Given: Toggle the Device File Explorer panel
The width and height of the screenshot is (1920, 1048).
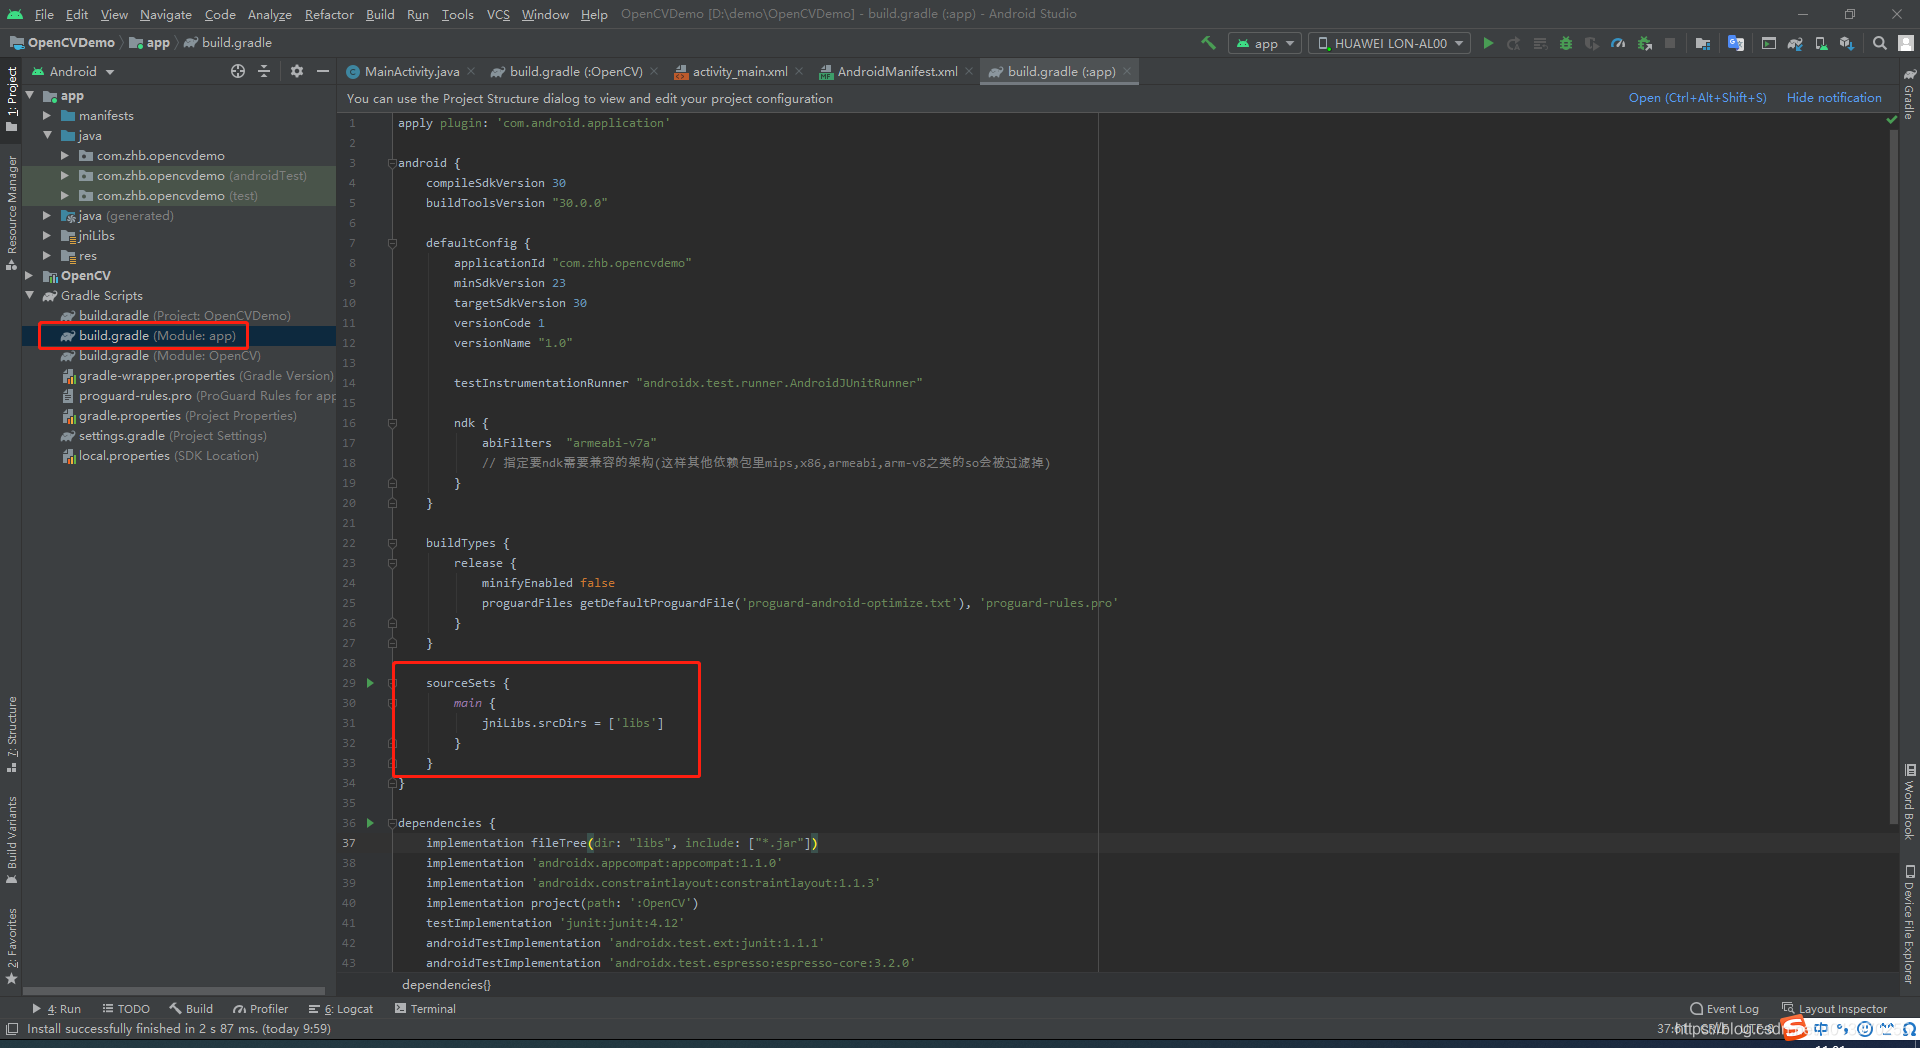Looking at the screenshot, I should click(1909, 925).
